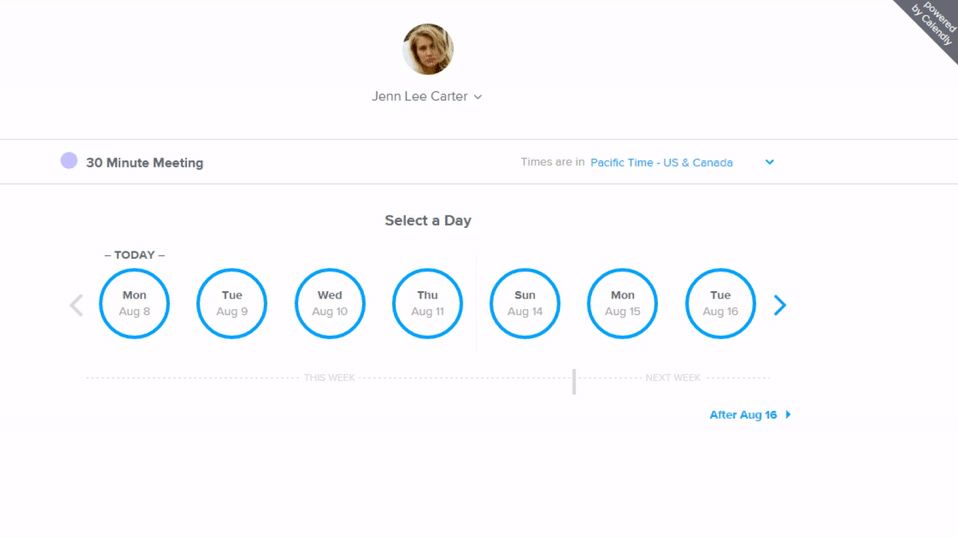Click the small arrow beside After Aug 16
This screenshot has height=537, width=958.
coord(788,415)
